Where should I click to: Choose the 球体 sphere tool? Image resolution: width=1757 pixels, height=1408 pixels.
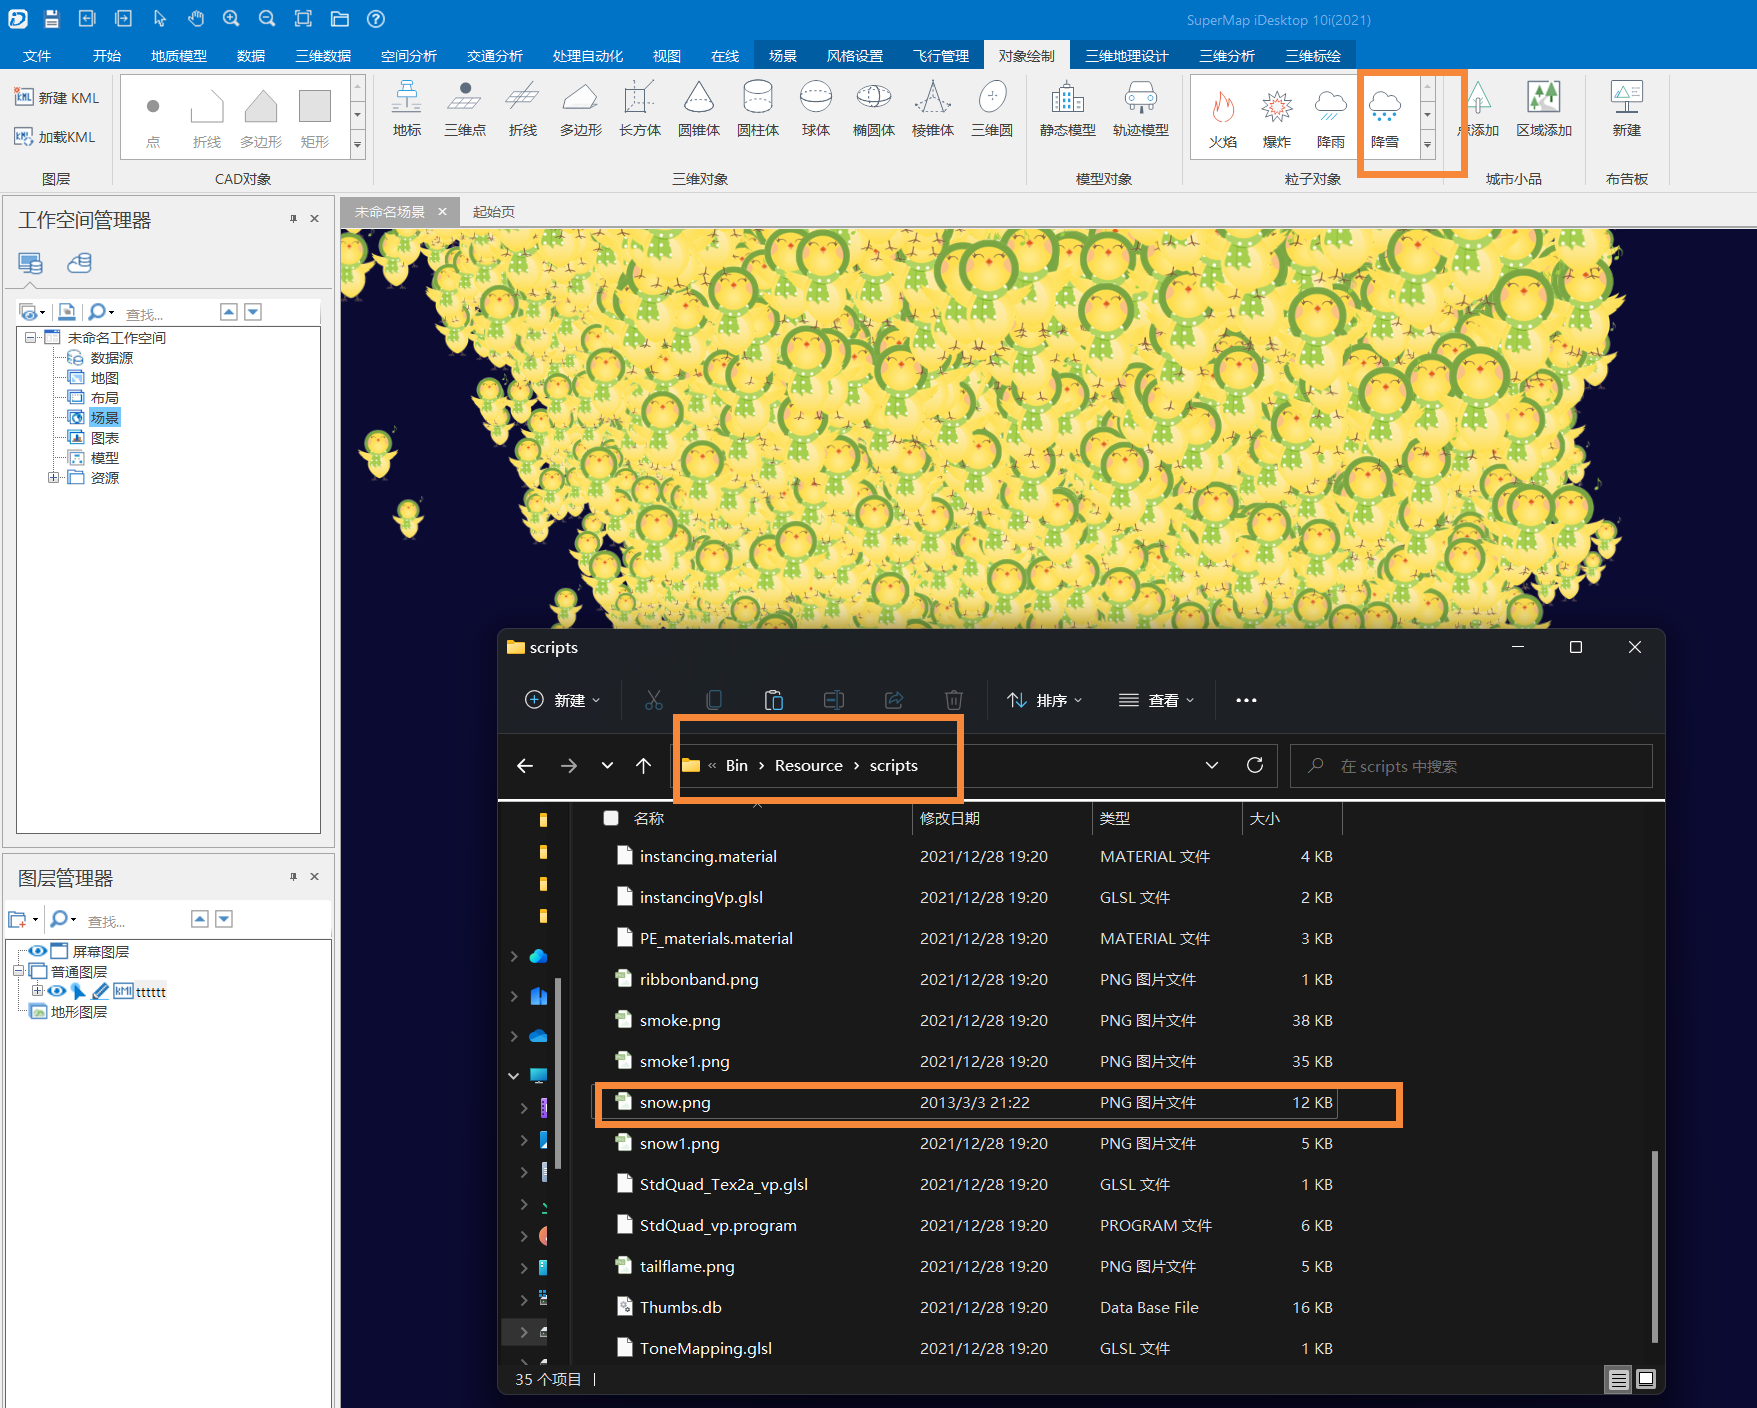(816, 110)
